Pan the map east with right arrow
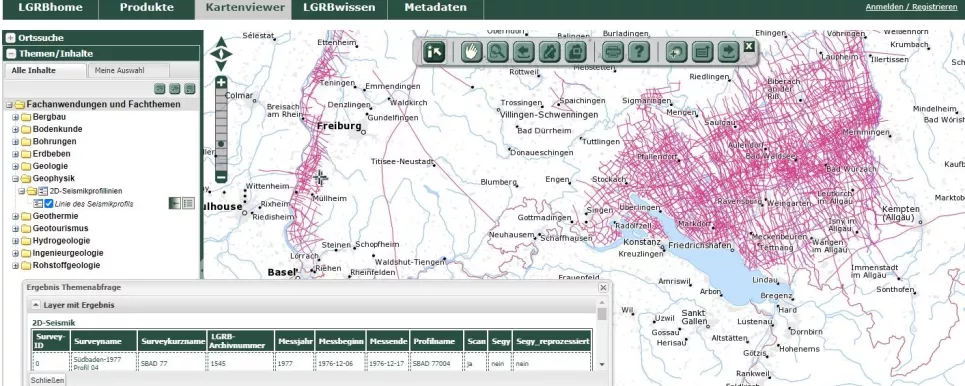 (x=229, y=54)
